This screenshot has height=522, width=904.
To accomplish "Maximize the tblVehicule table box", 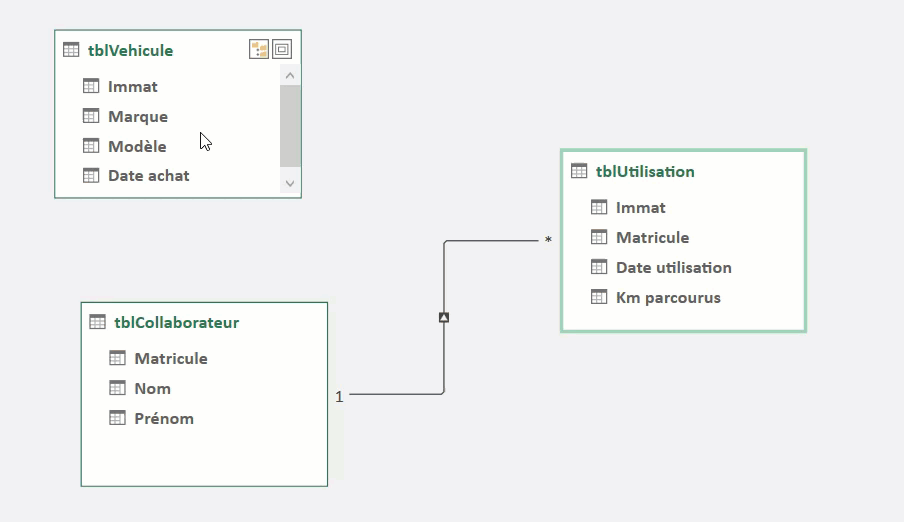I will click(282, 50).
